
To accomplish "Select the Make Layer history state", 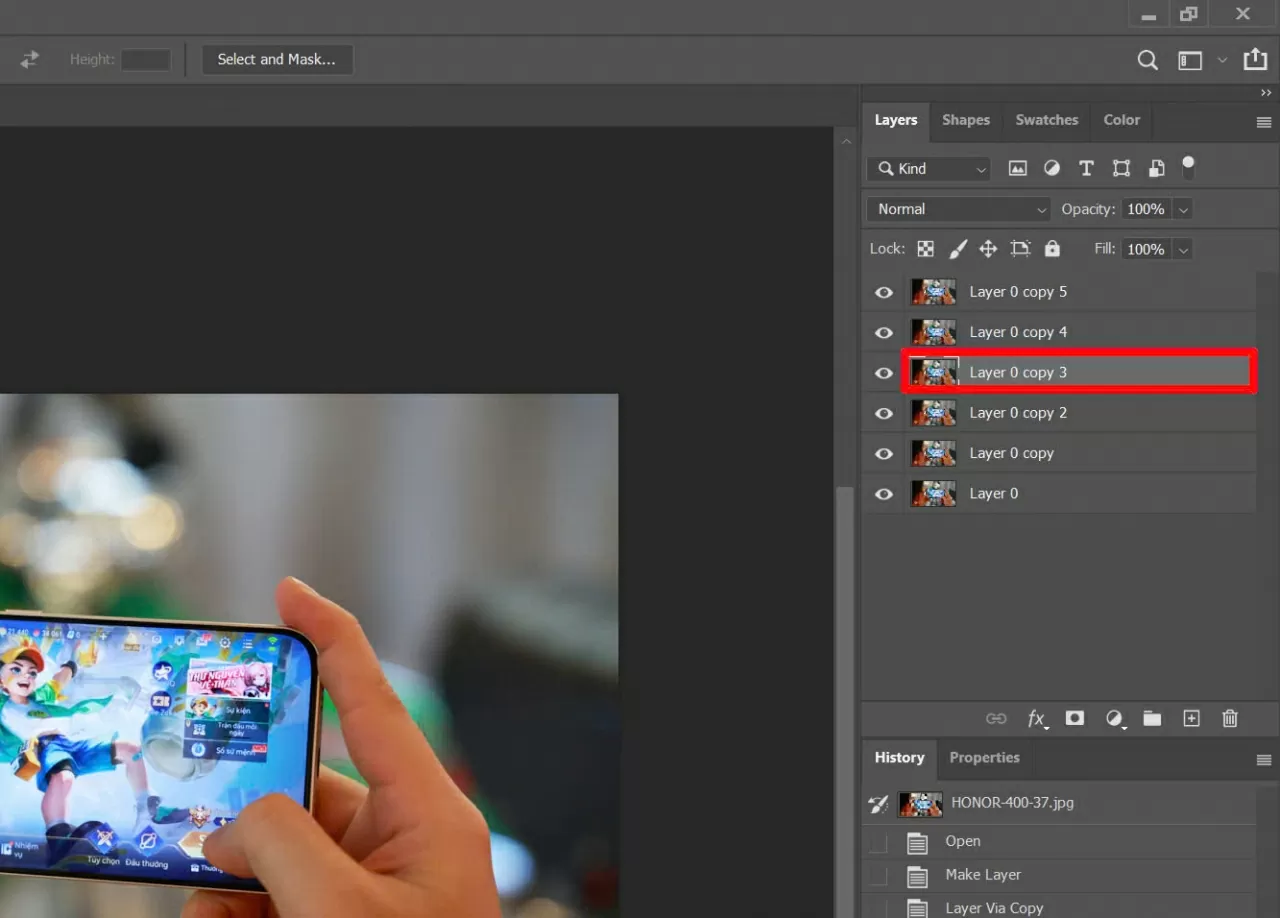I will (982, 875).
